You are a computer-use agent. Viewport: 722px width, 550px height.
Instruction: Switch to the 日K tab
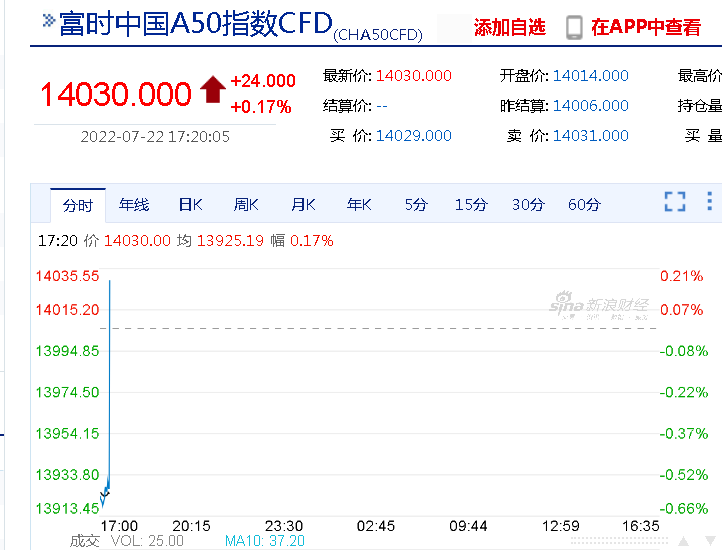click(191, 205)
